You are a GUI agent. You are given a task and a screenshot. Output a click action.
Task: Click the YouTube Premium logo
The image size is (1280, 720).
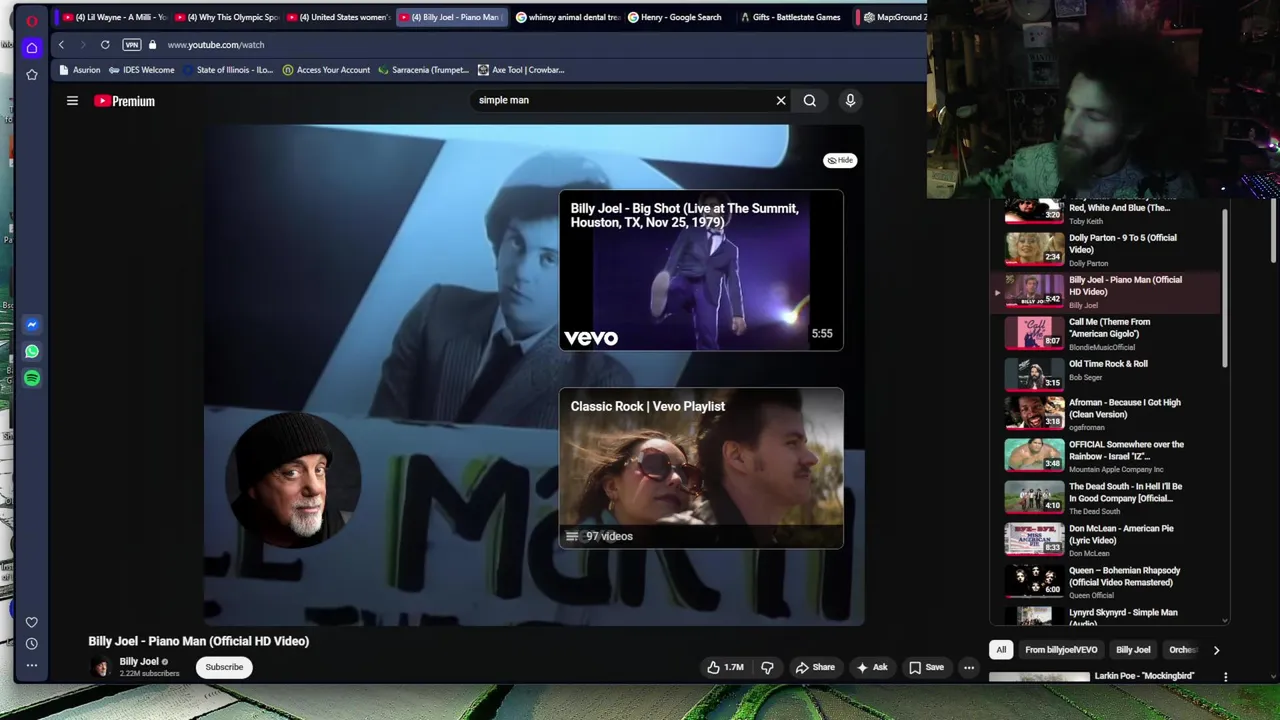(125, 101)
